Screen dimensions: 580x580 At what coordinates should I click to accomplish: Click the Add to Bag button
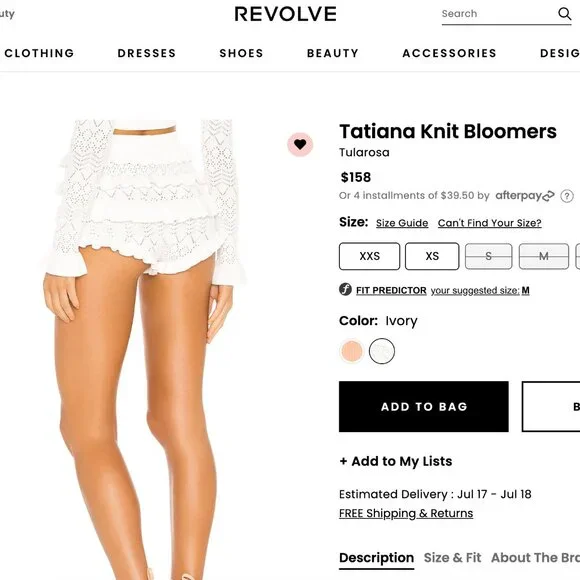pyautogui.click(x=424, y=407)
